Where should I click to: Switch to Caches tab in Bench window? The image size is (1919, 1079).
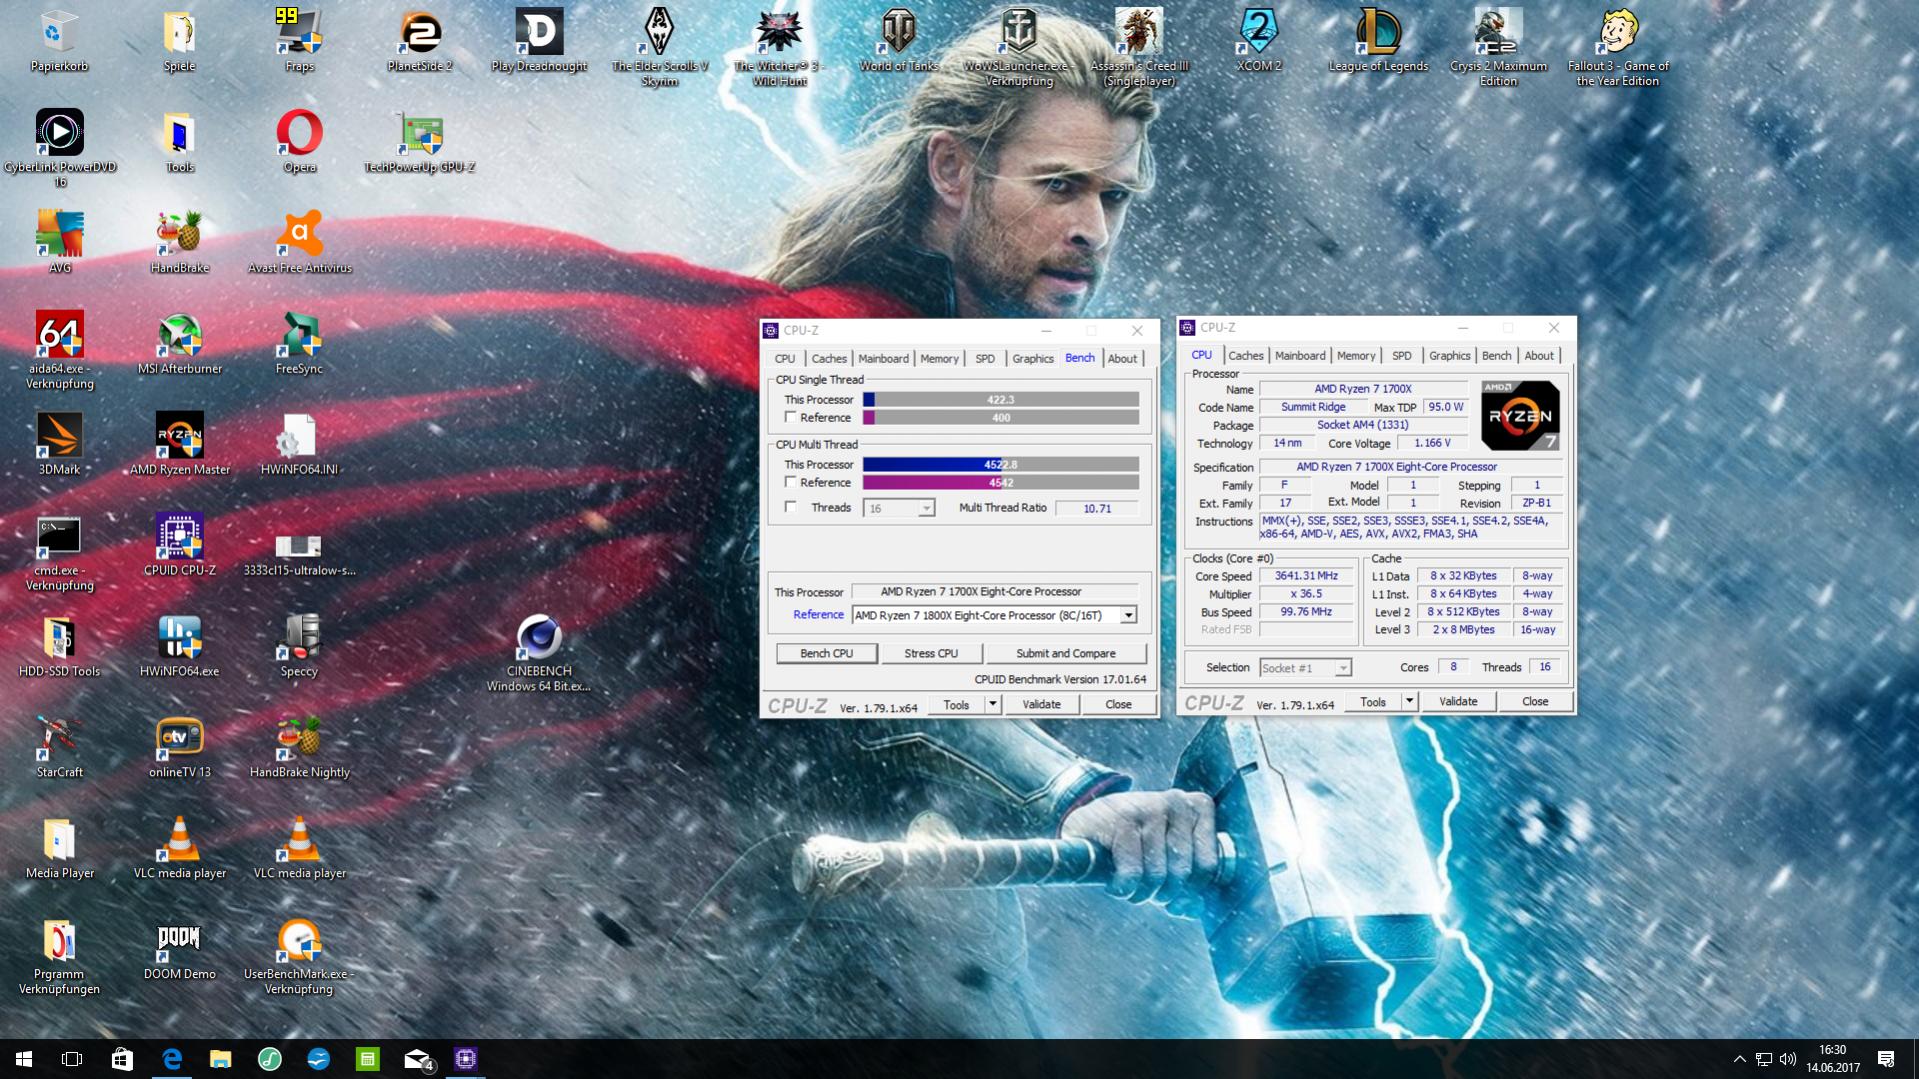[x=828, y=358]
